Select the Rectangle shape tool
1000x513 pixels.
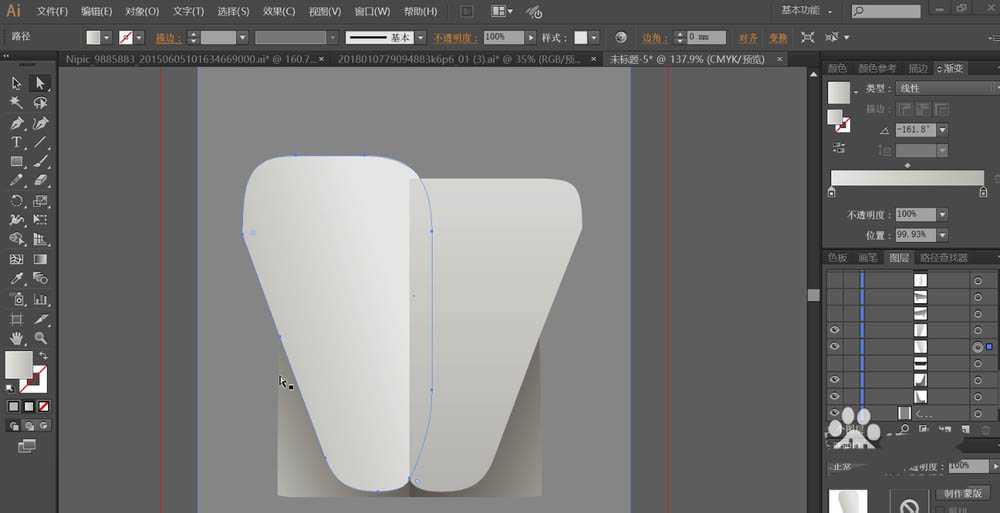(x=17, y=162)
